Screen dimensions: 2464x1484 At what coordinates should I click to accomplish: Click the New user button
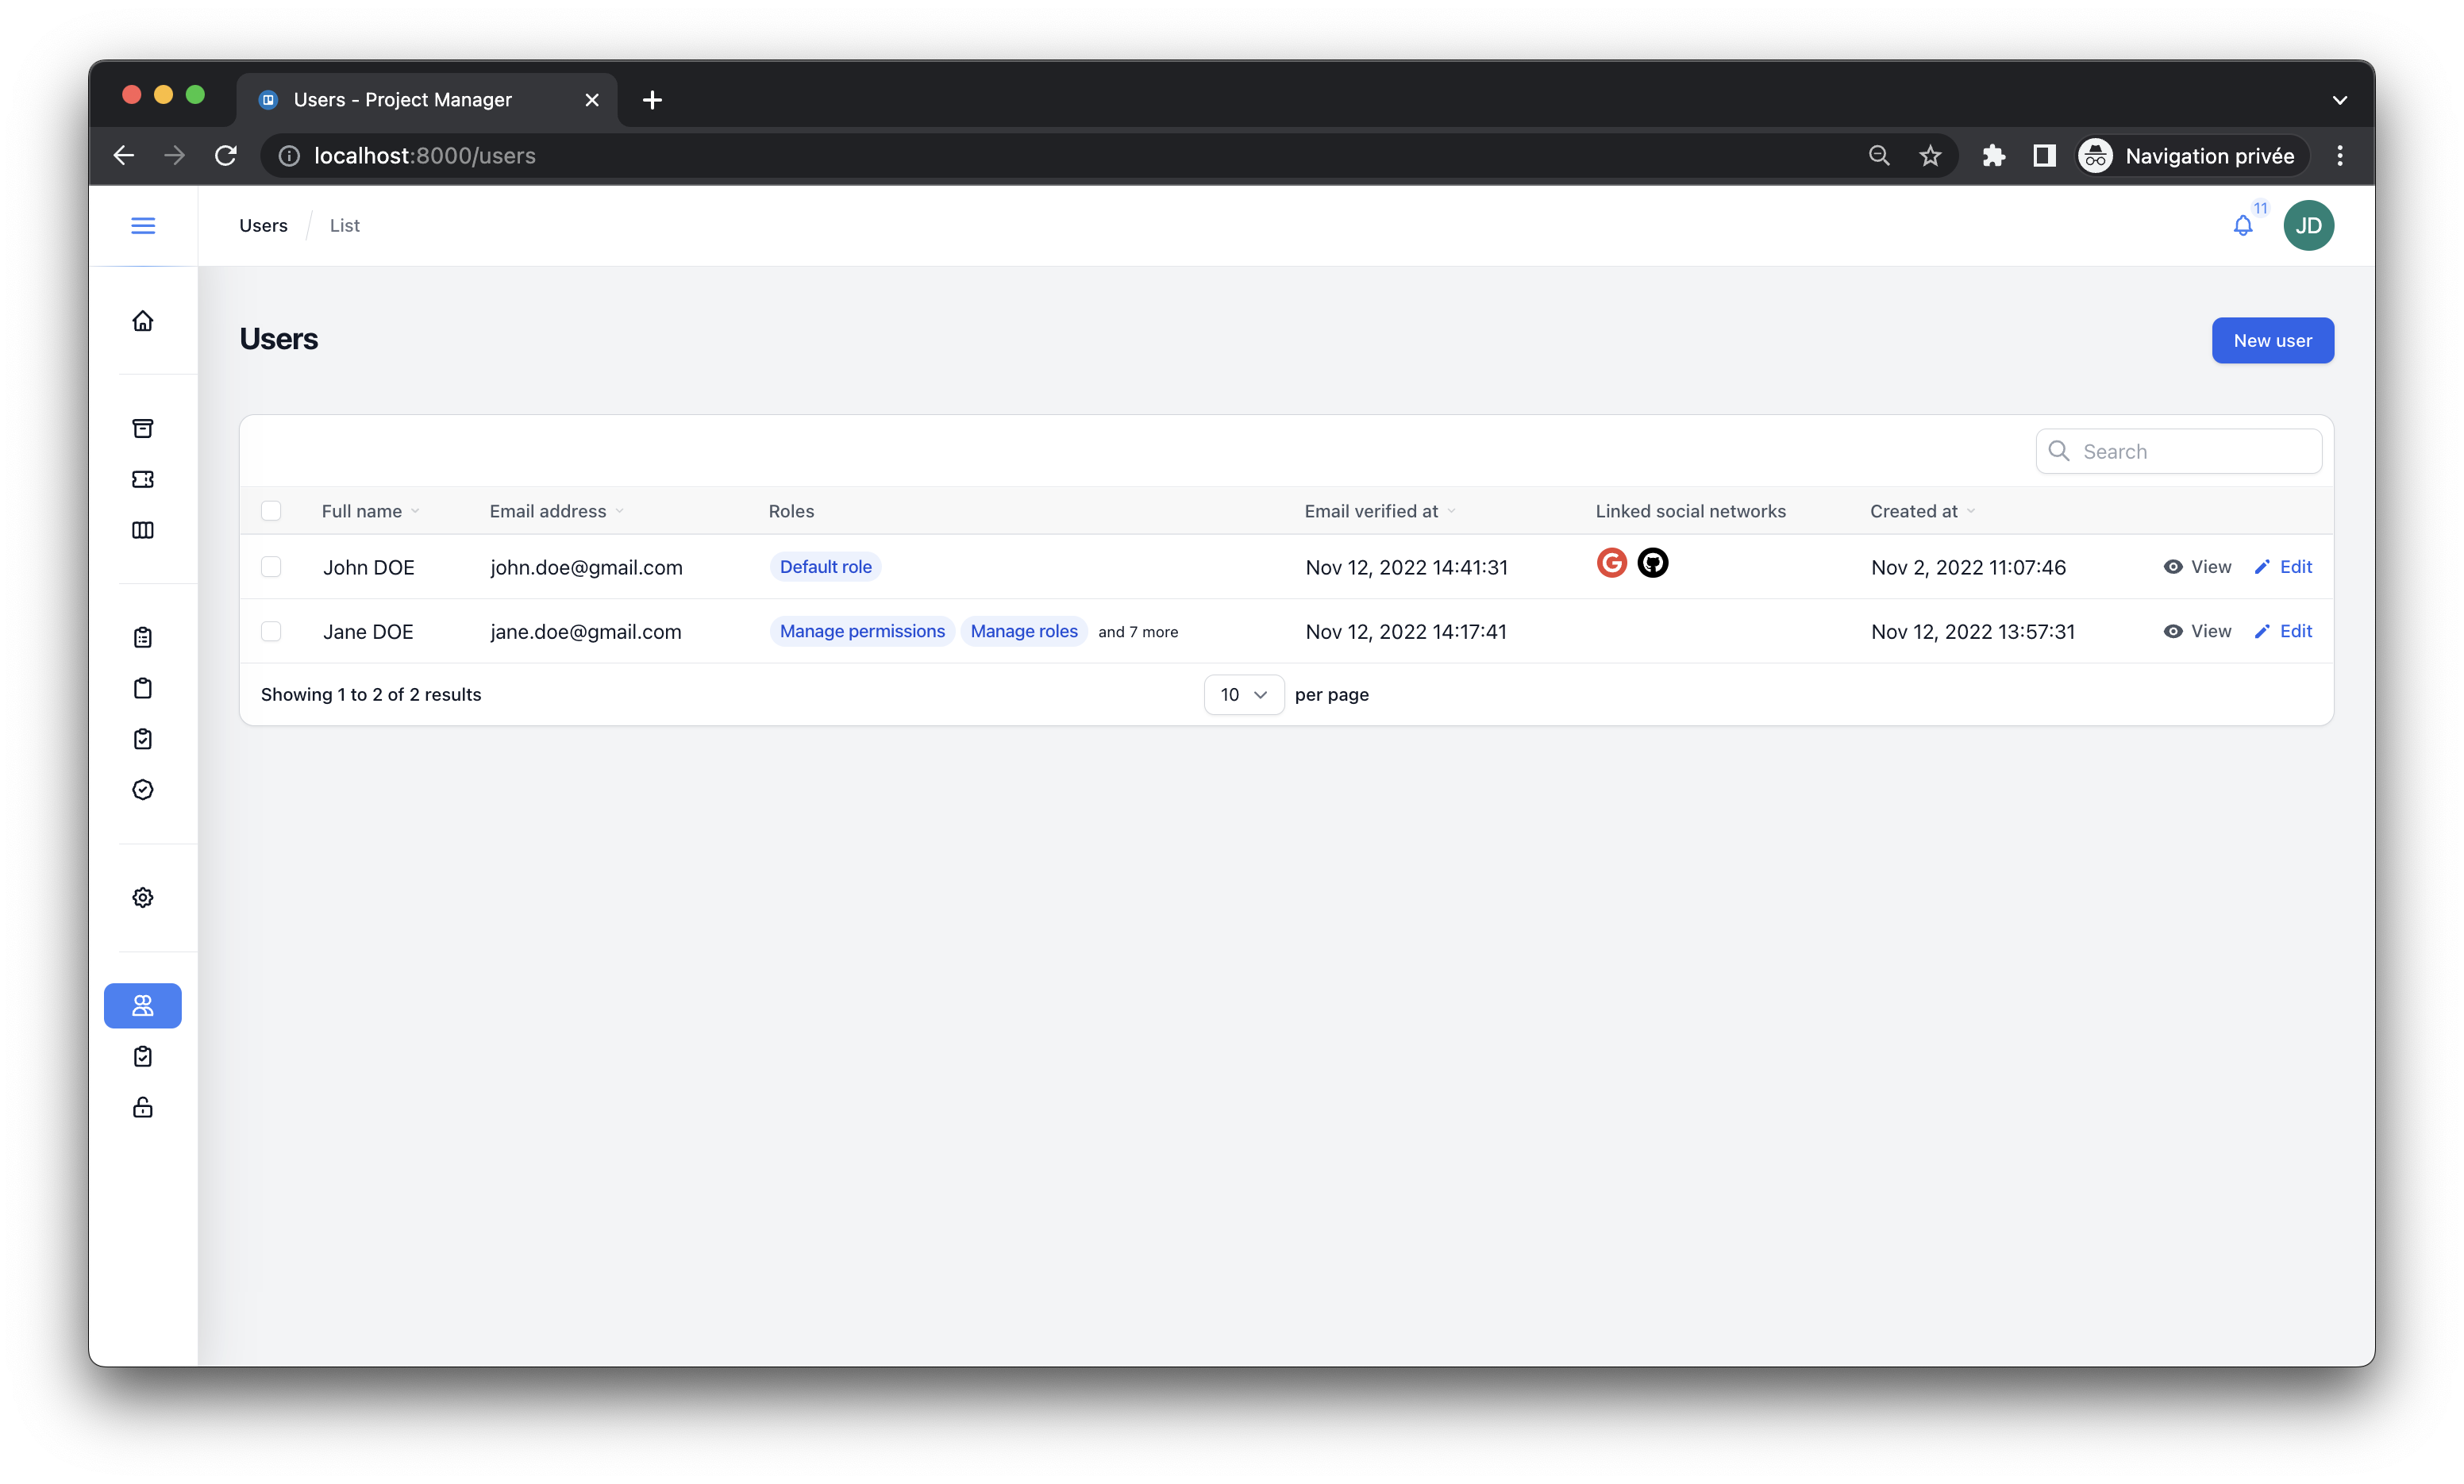click(x=2272, y=341)
